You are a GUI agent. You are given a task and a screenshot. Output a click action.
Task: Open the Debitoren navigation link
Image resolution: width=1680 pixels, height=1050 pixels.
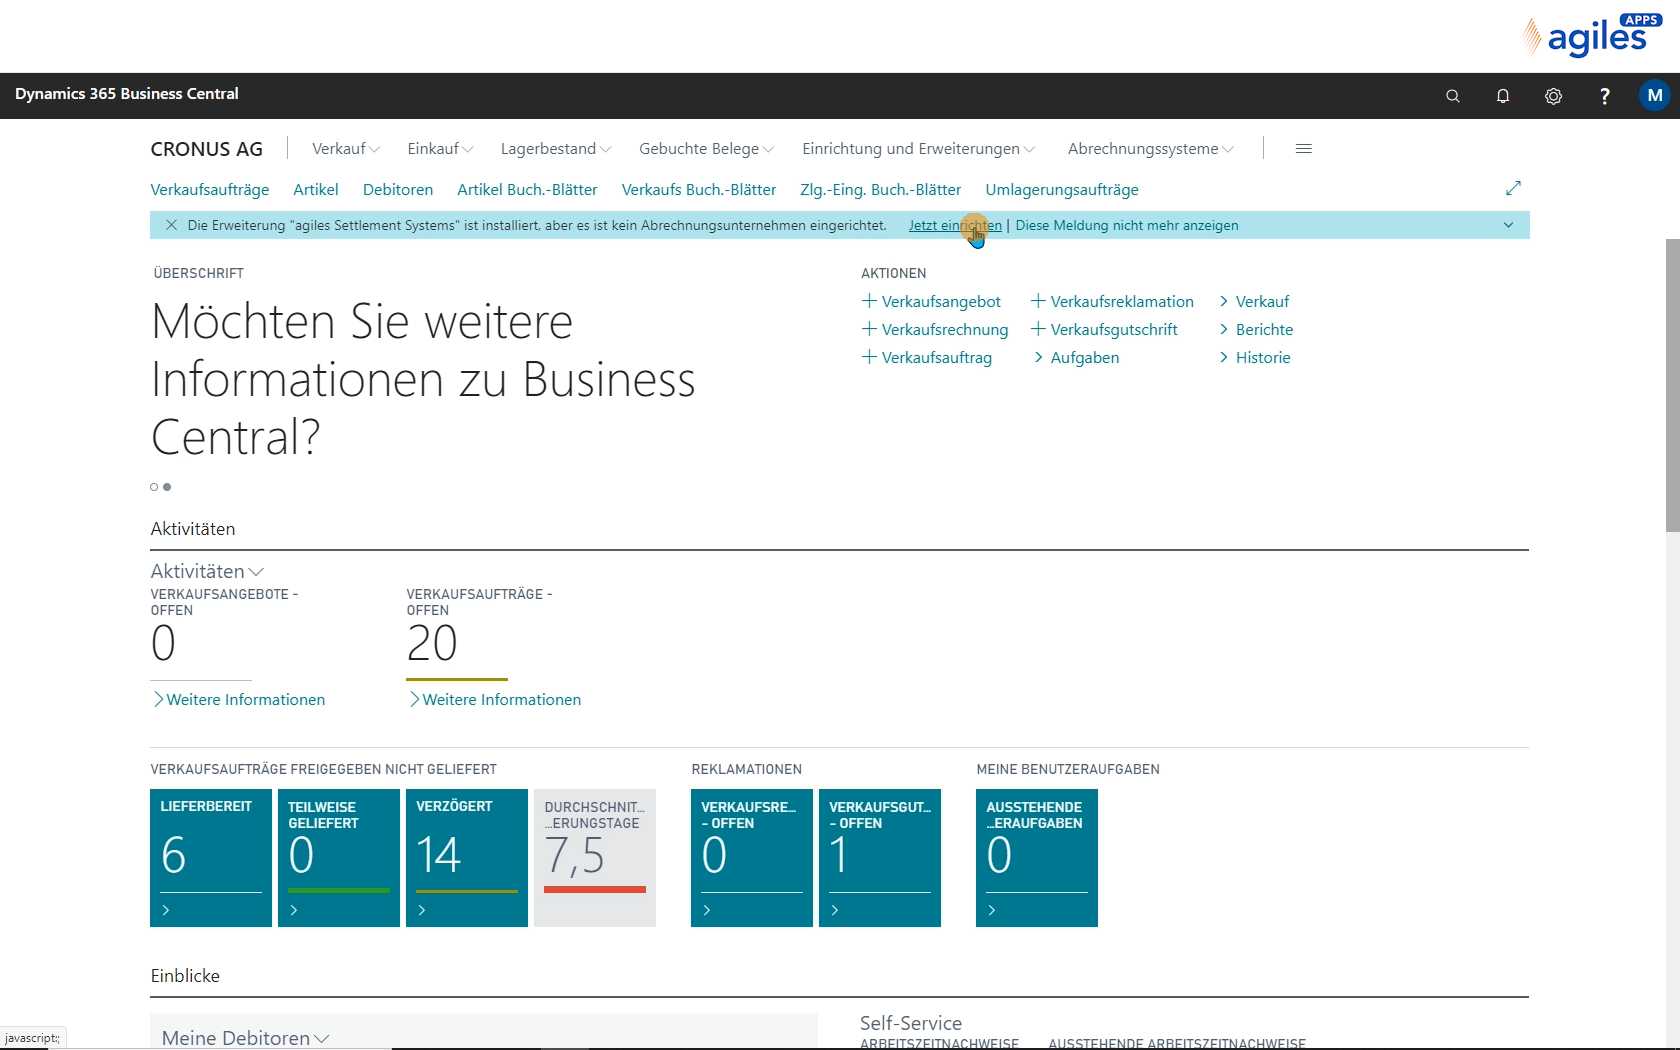(398, 189)
